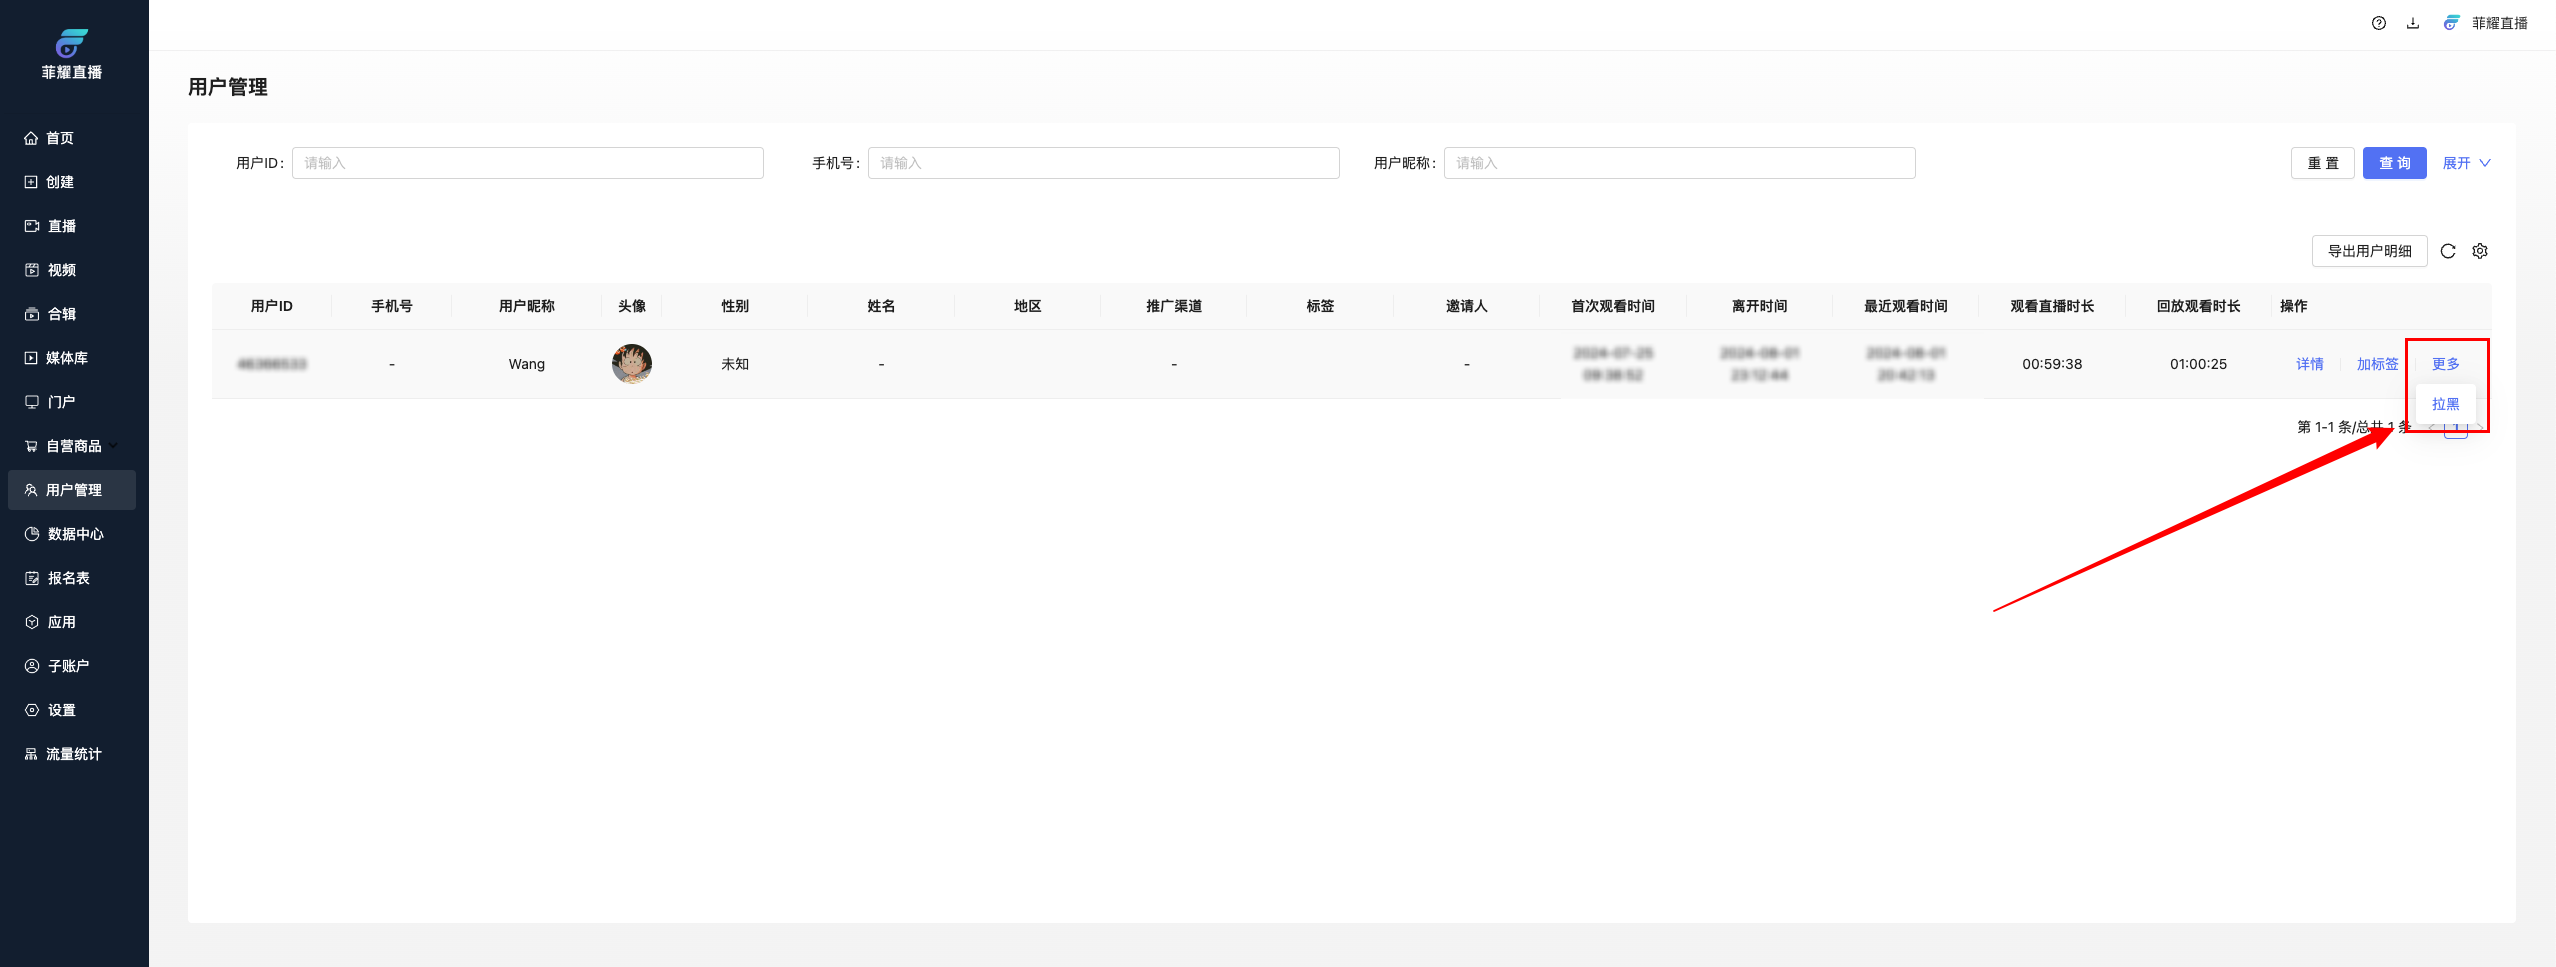Click the 菲耀直播 logo in sidebar

[72, 54]
